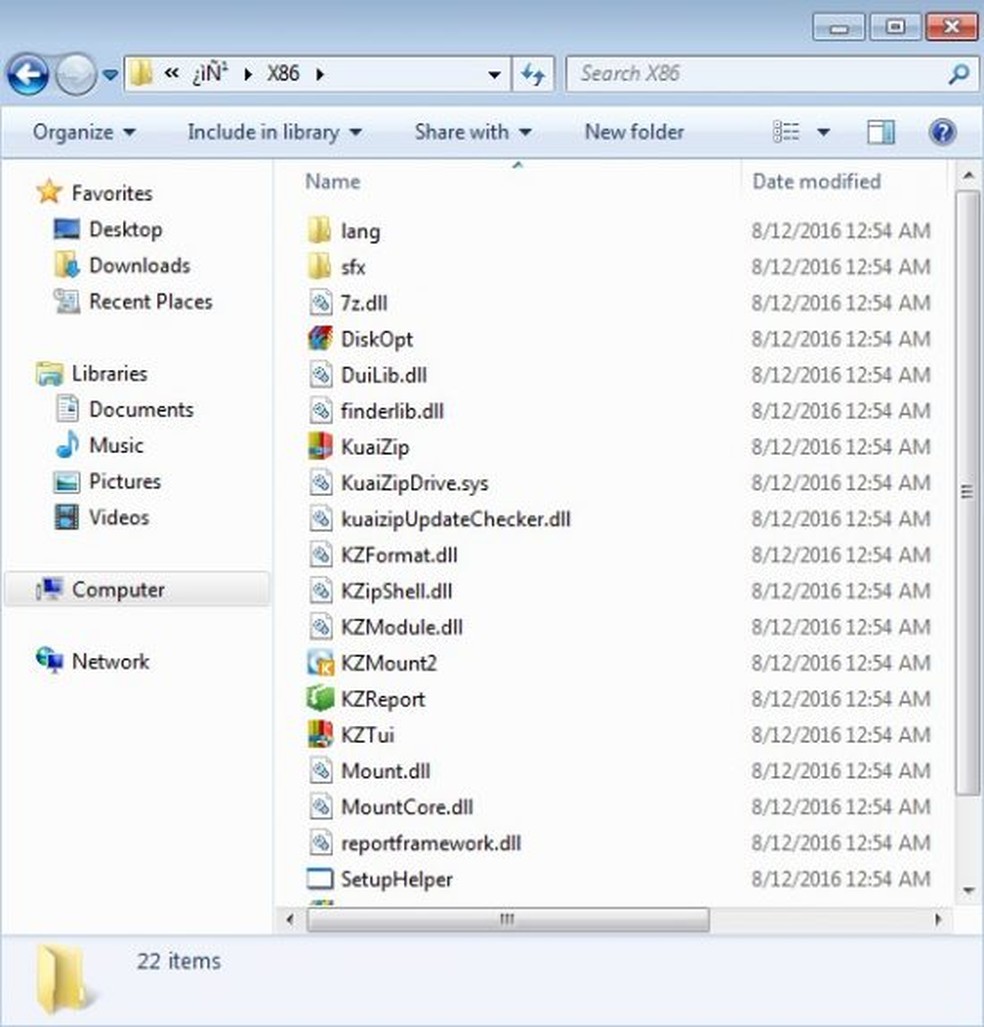Click the vertical scrollbar up arrow
Viewport: 984px width, 1027px height.
[968, 176]
